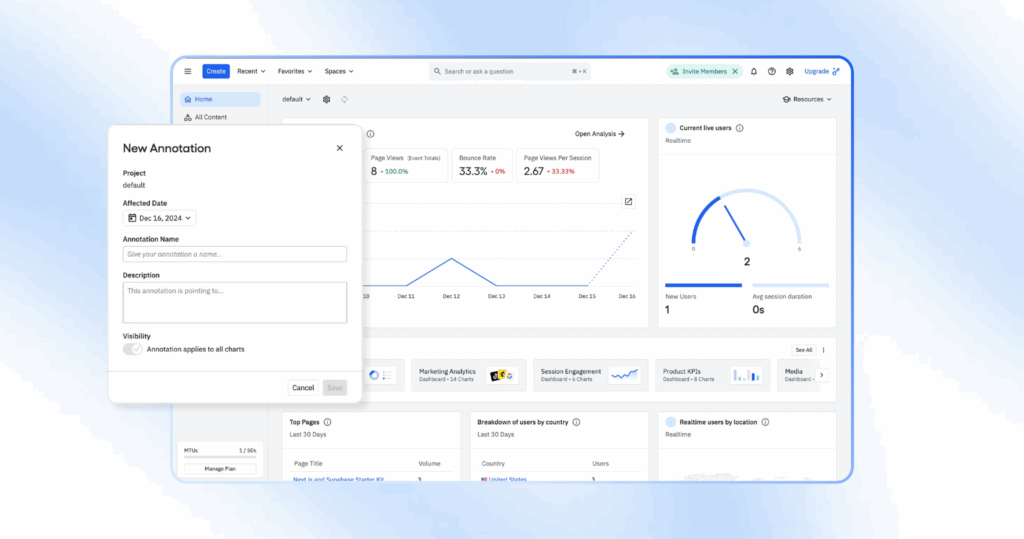The image size is (1024, 539).
Task: Close the New Annotation dialog
Action: point(340,148)
